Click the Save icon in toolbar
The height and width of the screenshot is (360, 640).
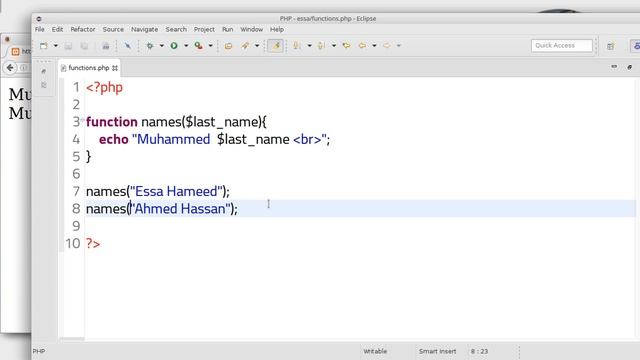pyautogui.click(x=68, y=46)
